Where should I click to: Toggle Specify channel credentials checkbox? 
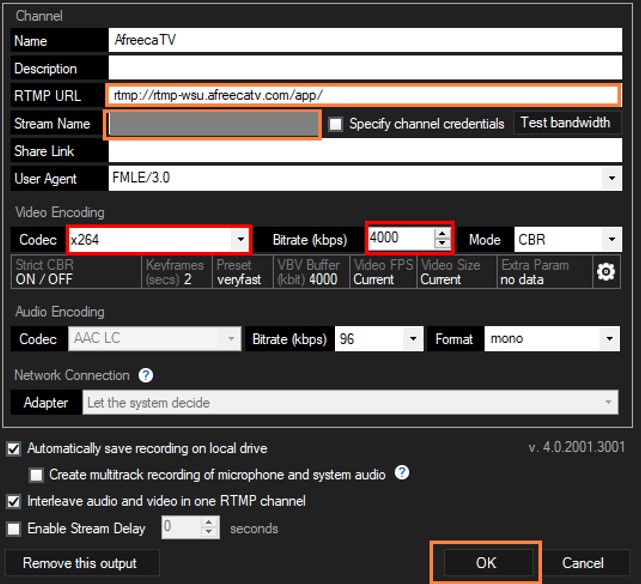tap(336, 124)
